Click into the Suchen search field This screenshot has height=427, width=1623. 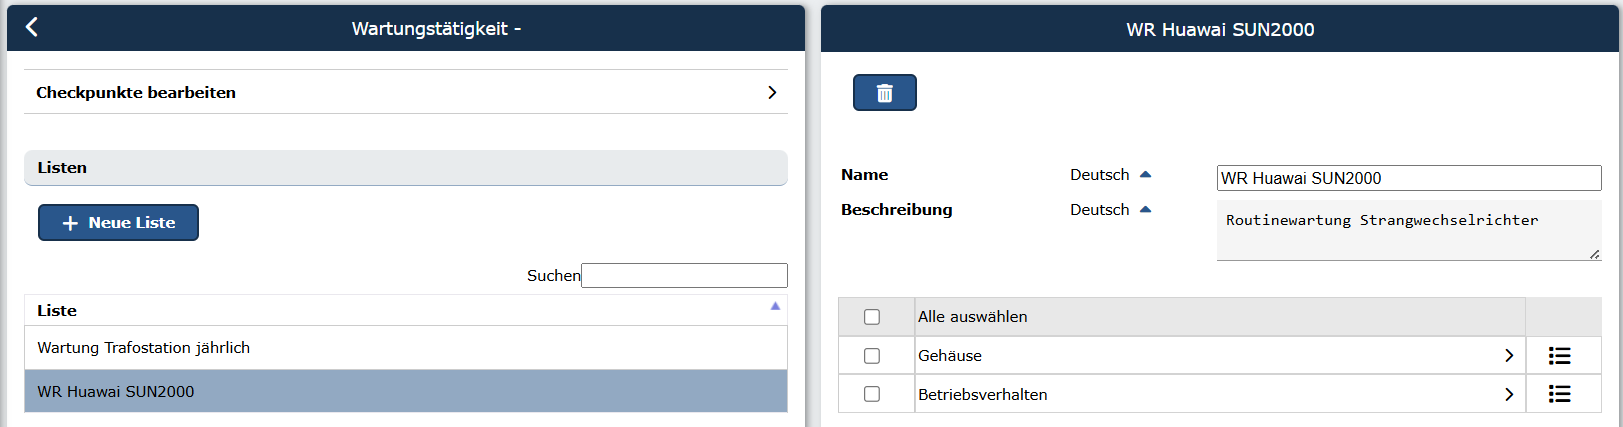tap(684, 275)
